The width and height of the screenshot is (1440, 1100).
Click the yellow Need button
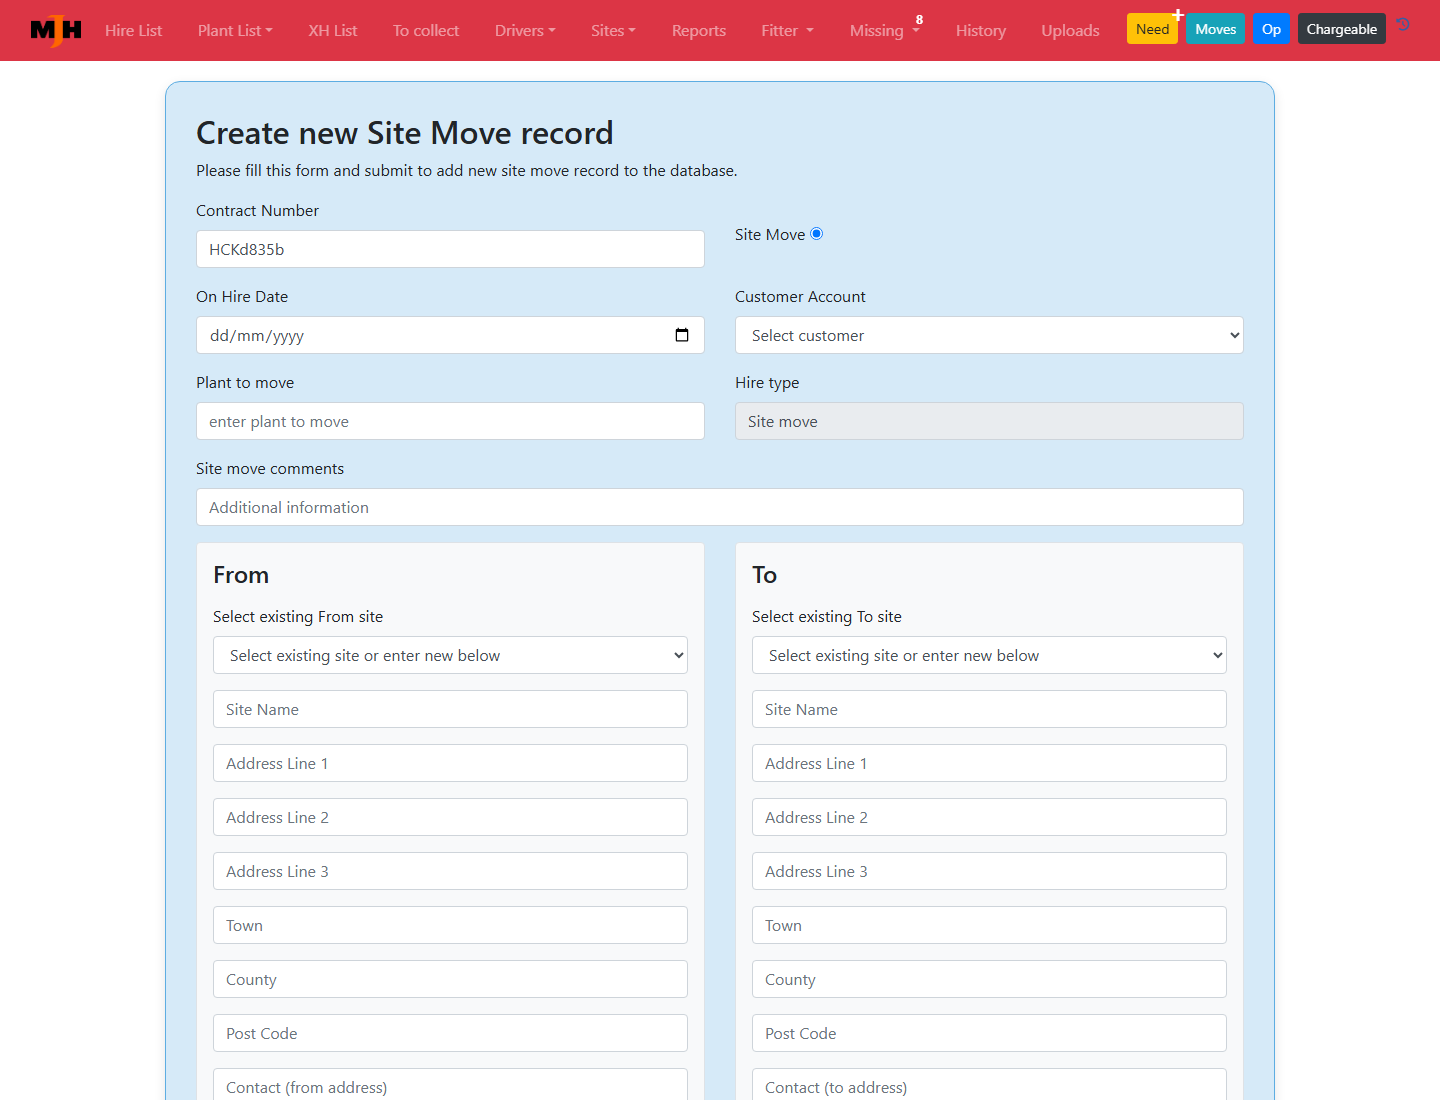tap(1152, 29)
